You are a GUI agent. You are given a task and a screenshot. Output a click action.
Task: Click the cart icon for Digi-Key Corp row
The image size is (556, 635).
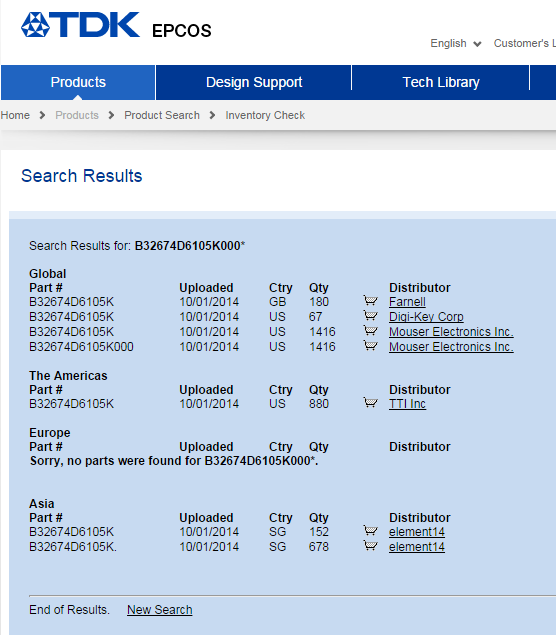coord(371,316)
